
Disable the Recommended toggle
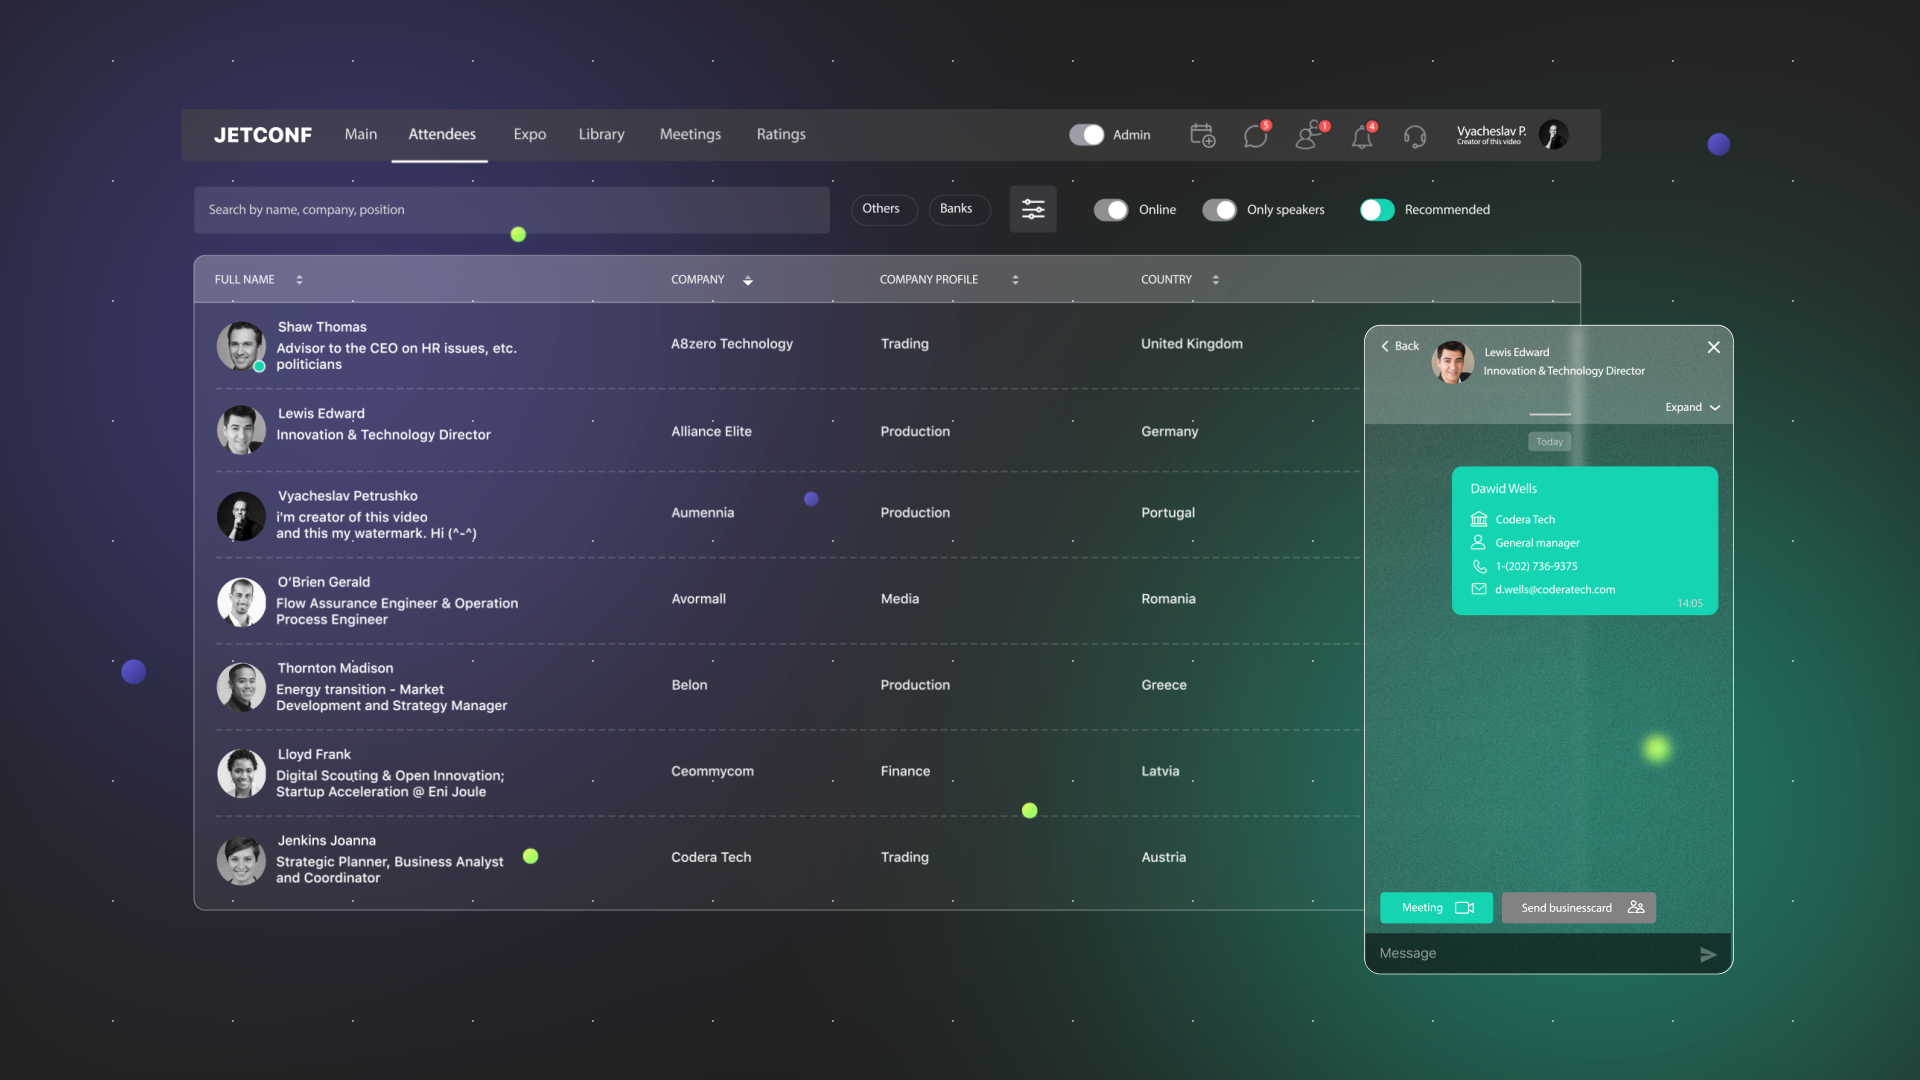(x=1377, y=210)
